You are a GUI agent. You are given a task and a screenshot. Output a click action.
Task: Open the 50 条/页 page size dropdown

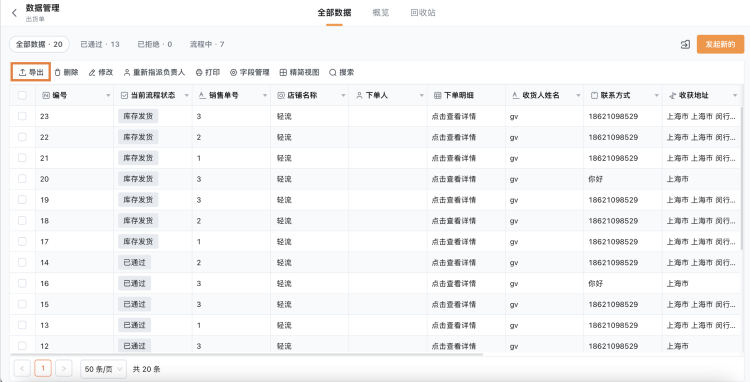point(103,369)
